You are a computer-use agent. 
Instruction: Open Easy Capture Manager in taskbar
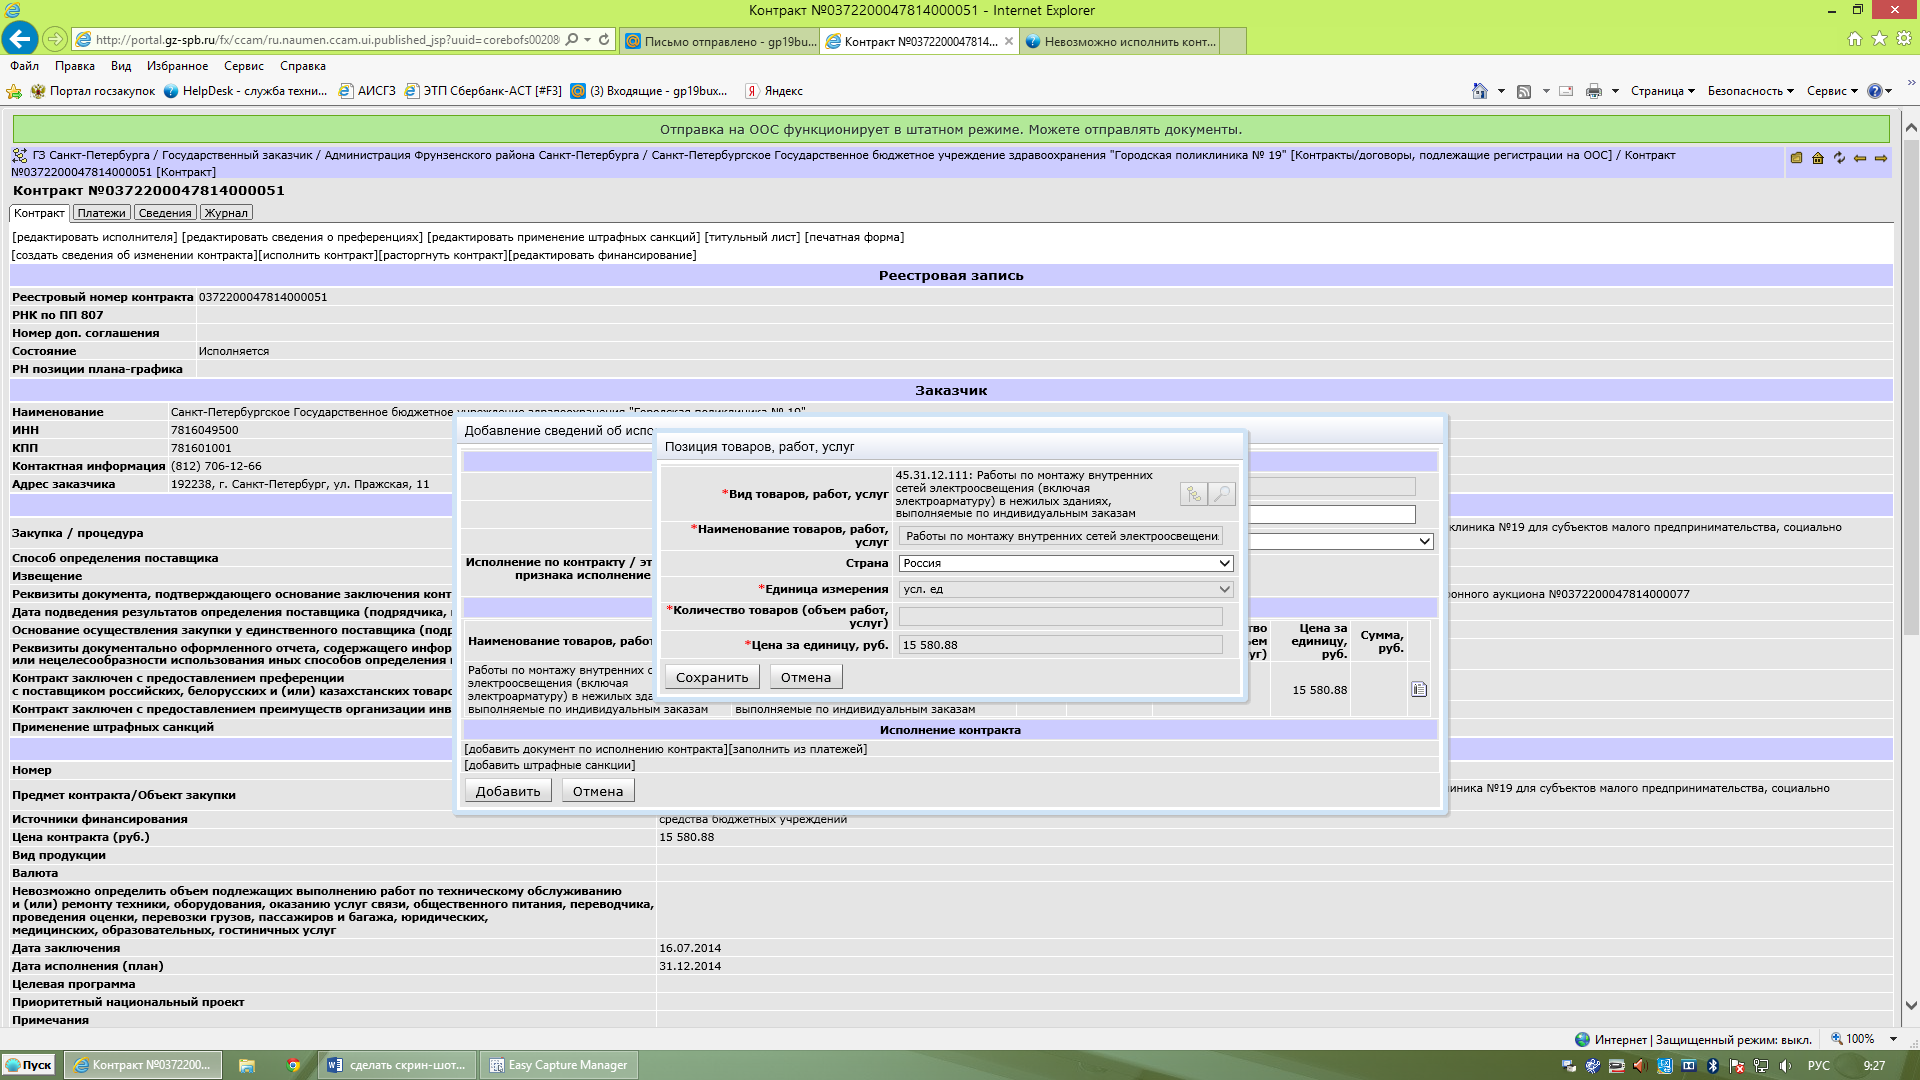coord(559,1065)
